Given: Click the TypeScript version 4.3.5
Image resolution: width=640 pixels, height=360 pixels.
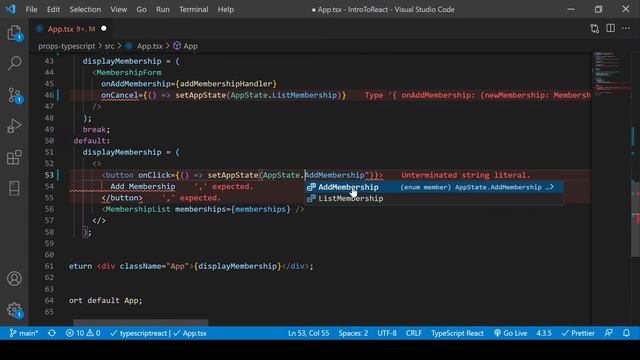Looking at the screenshot, I should 544,333.
